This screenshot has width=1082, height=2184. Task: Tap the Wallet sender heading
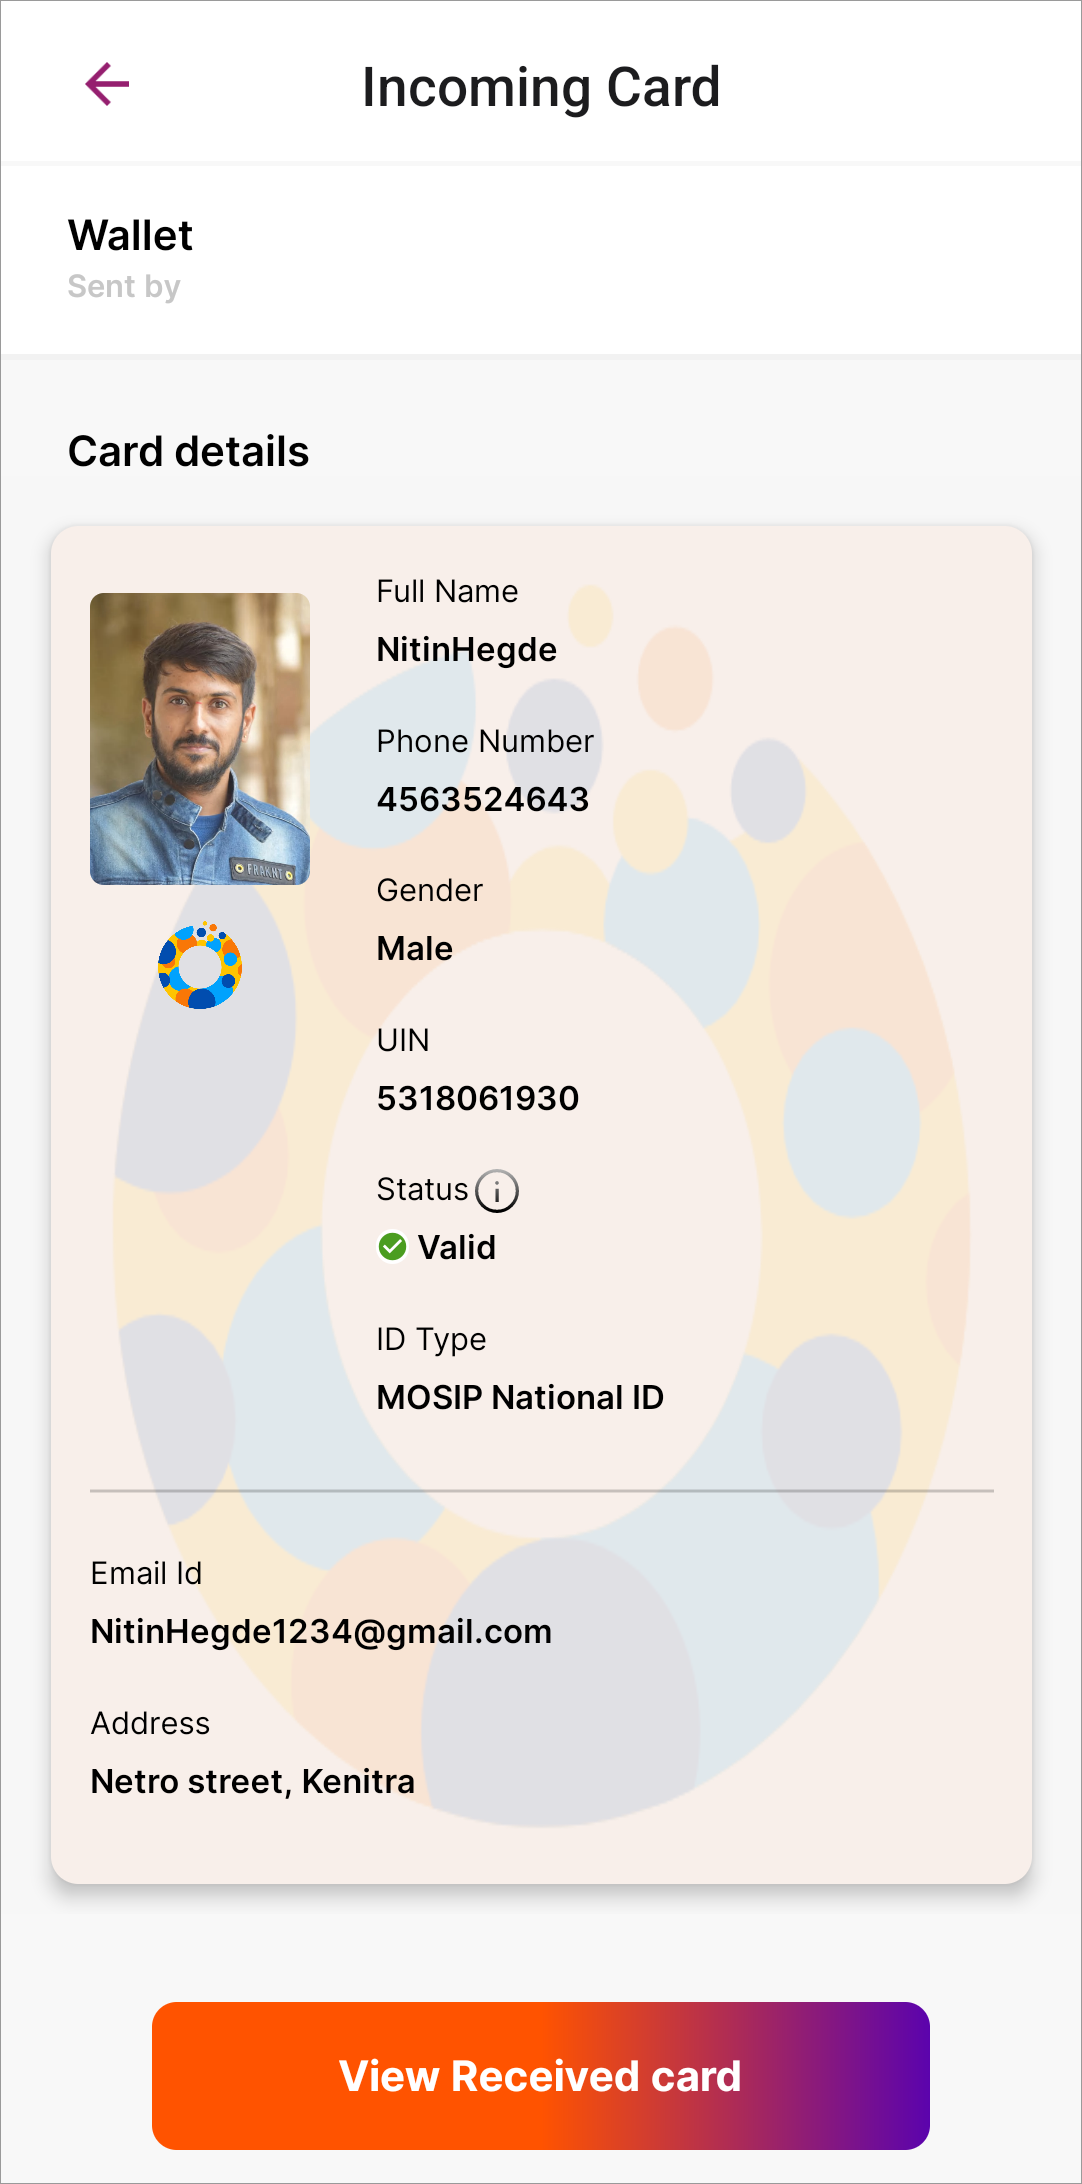coord(131,236)
